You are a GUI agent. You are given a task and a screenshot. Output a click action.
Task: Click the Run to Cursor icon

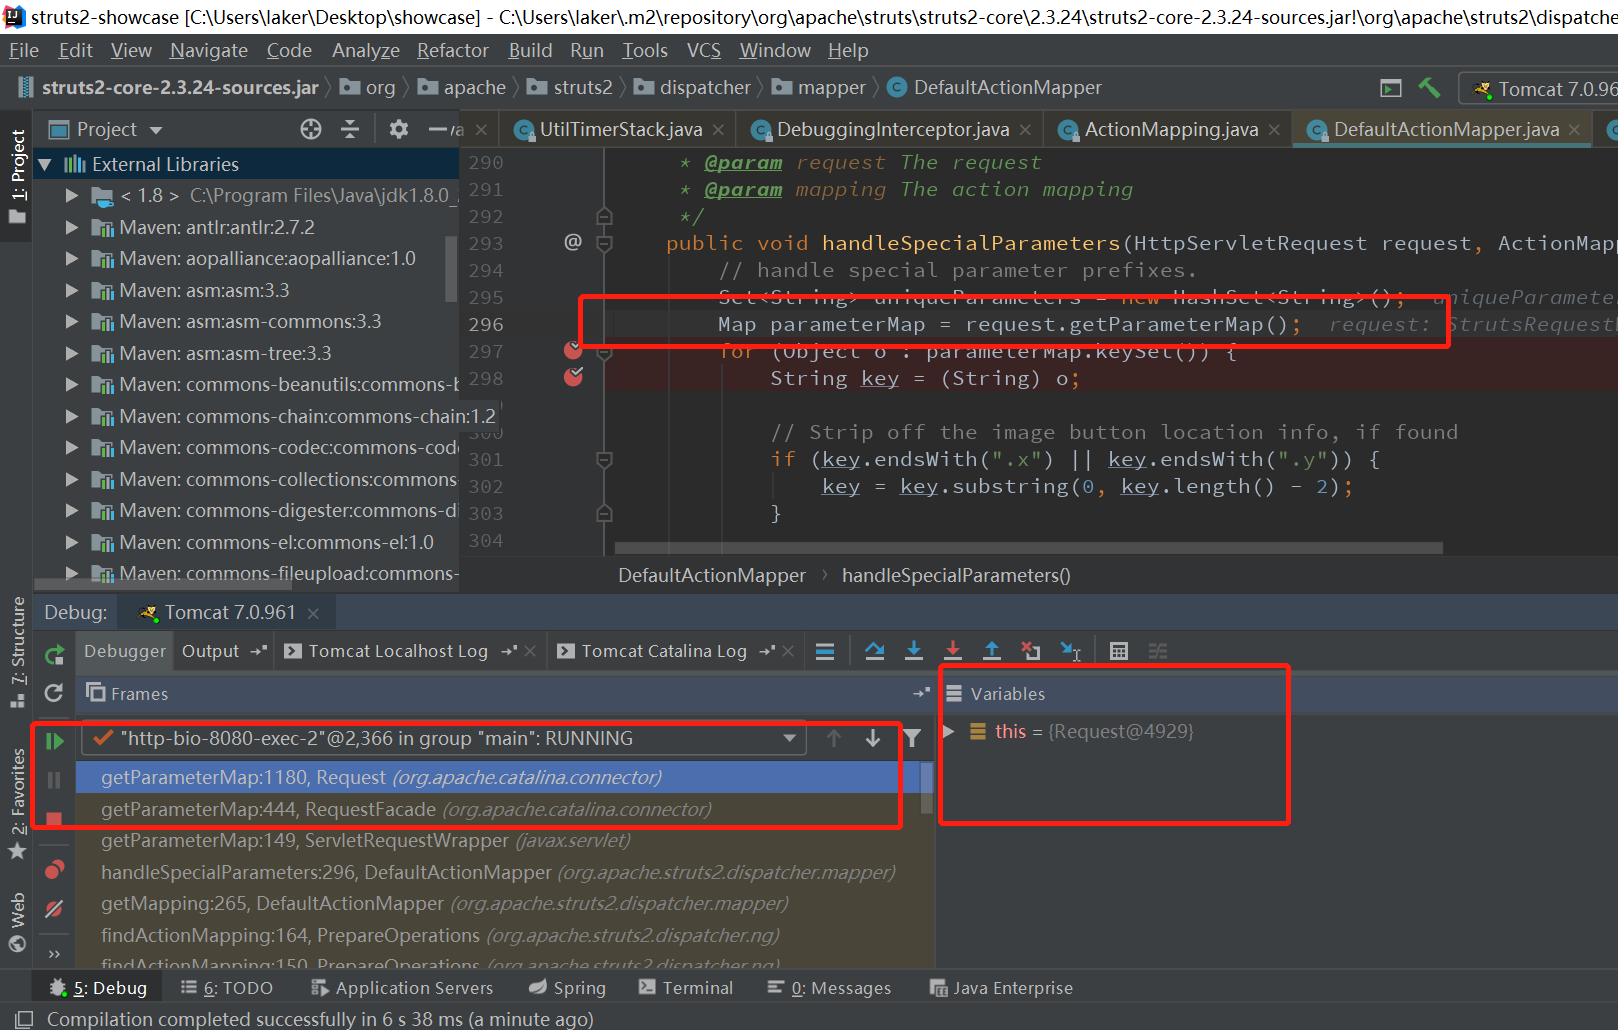(x=1070, y=651)
